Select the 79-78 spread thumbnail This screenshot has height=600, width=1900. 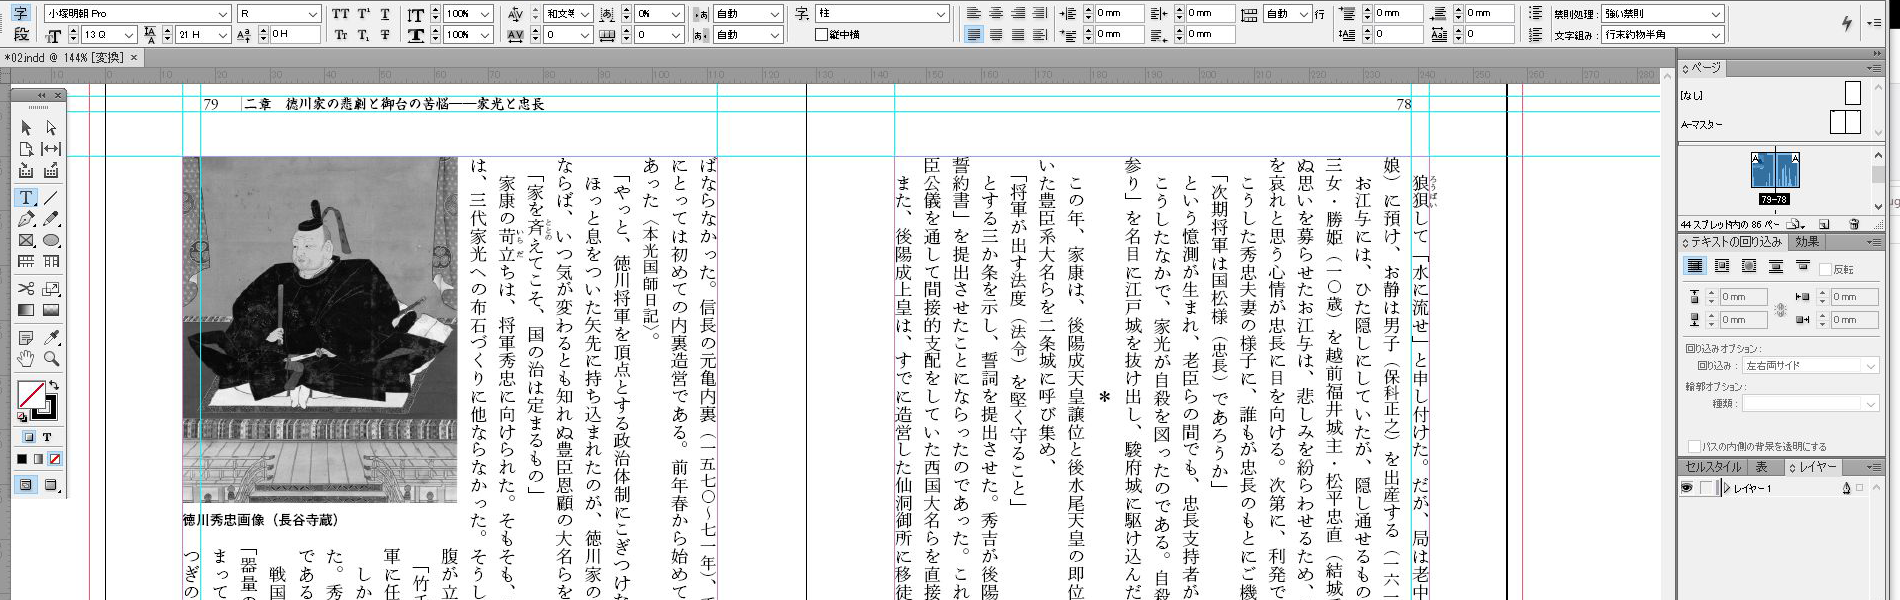pos(1775,171)
